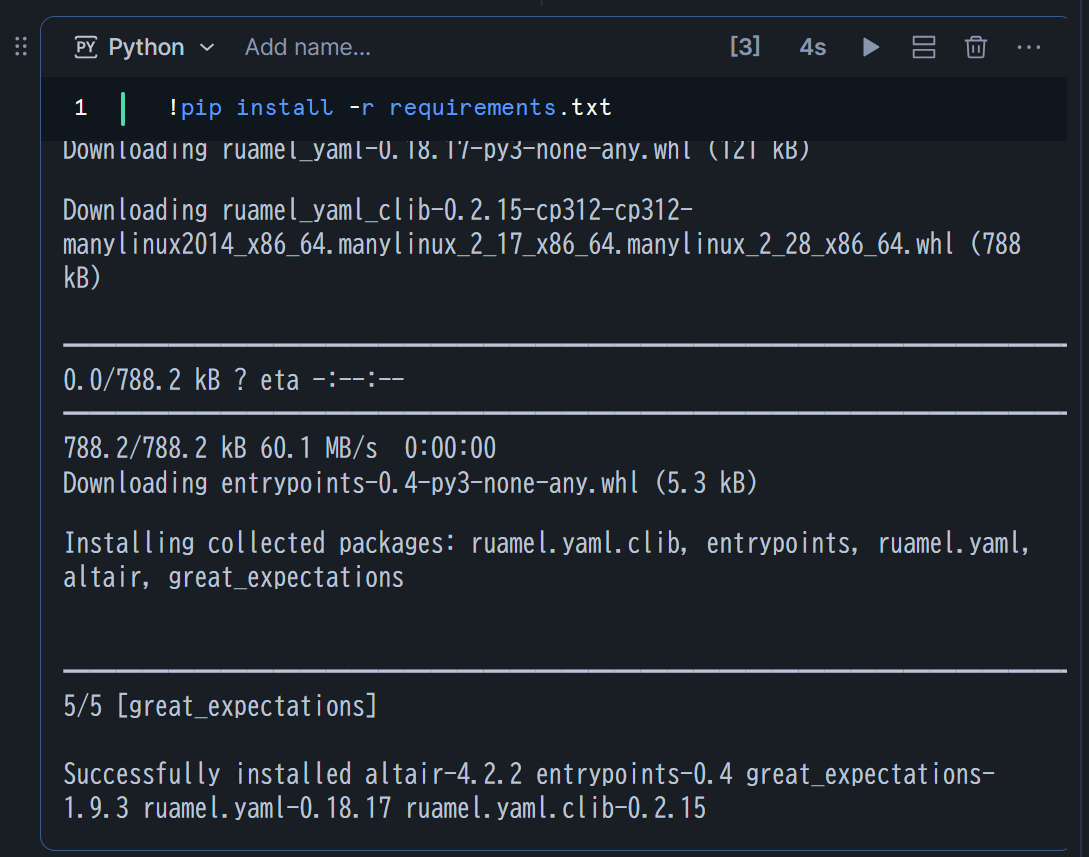Click on 'install' in the code editor
Image resolution: width=1089 pixels, height=857 pixels.
[285, 107]
